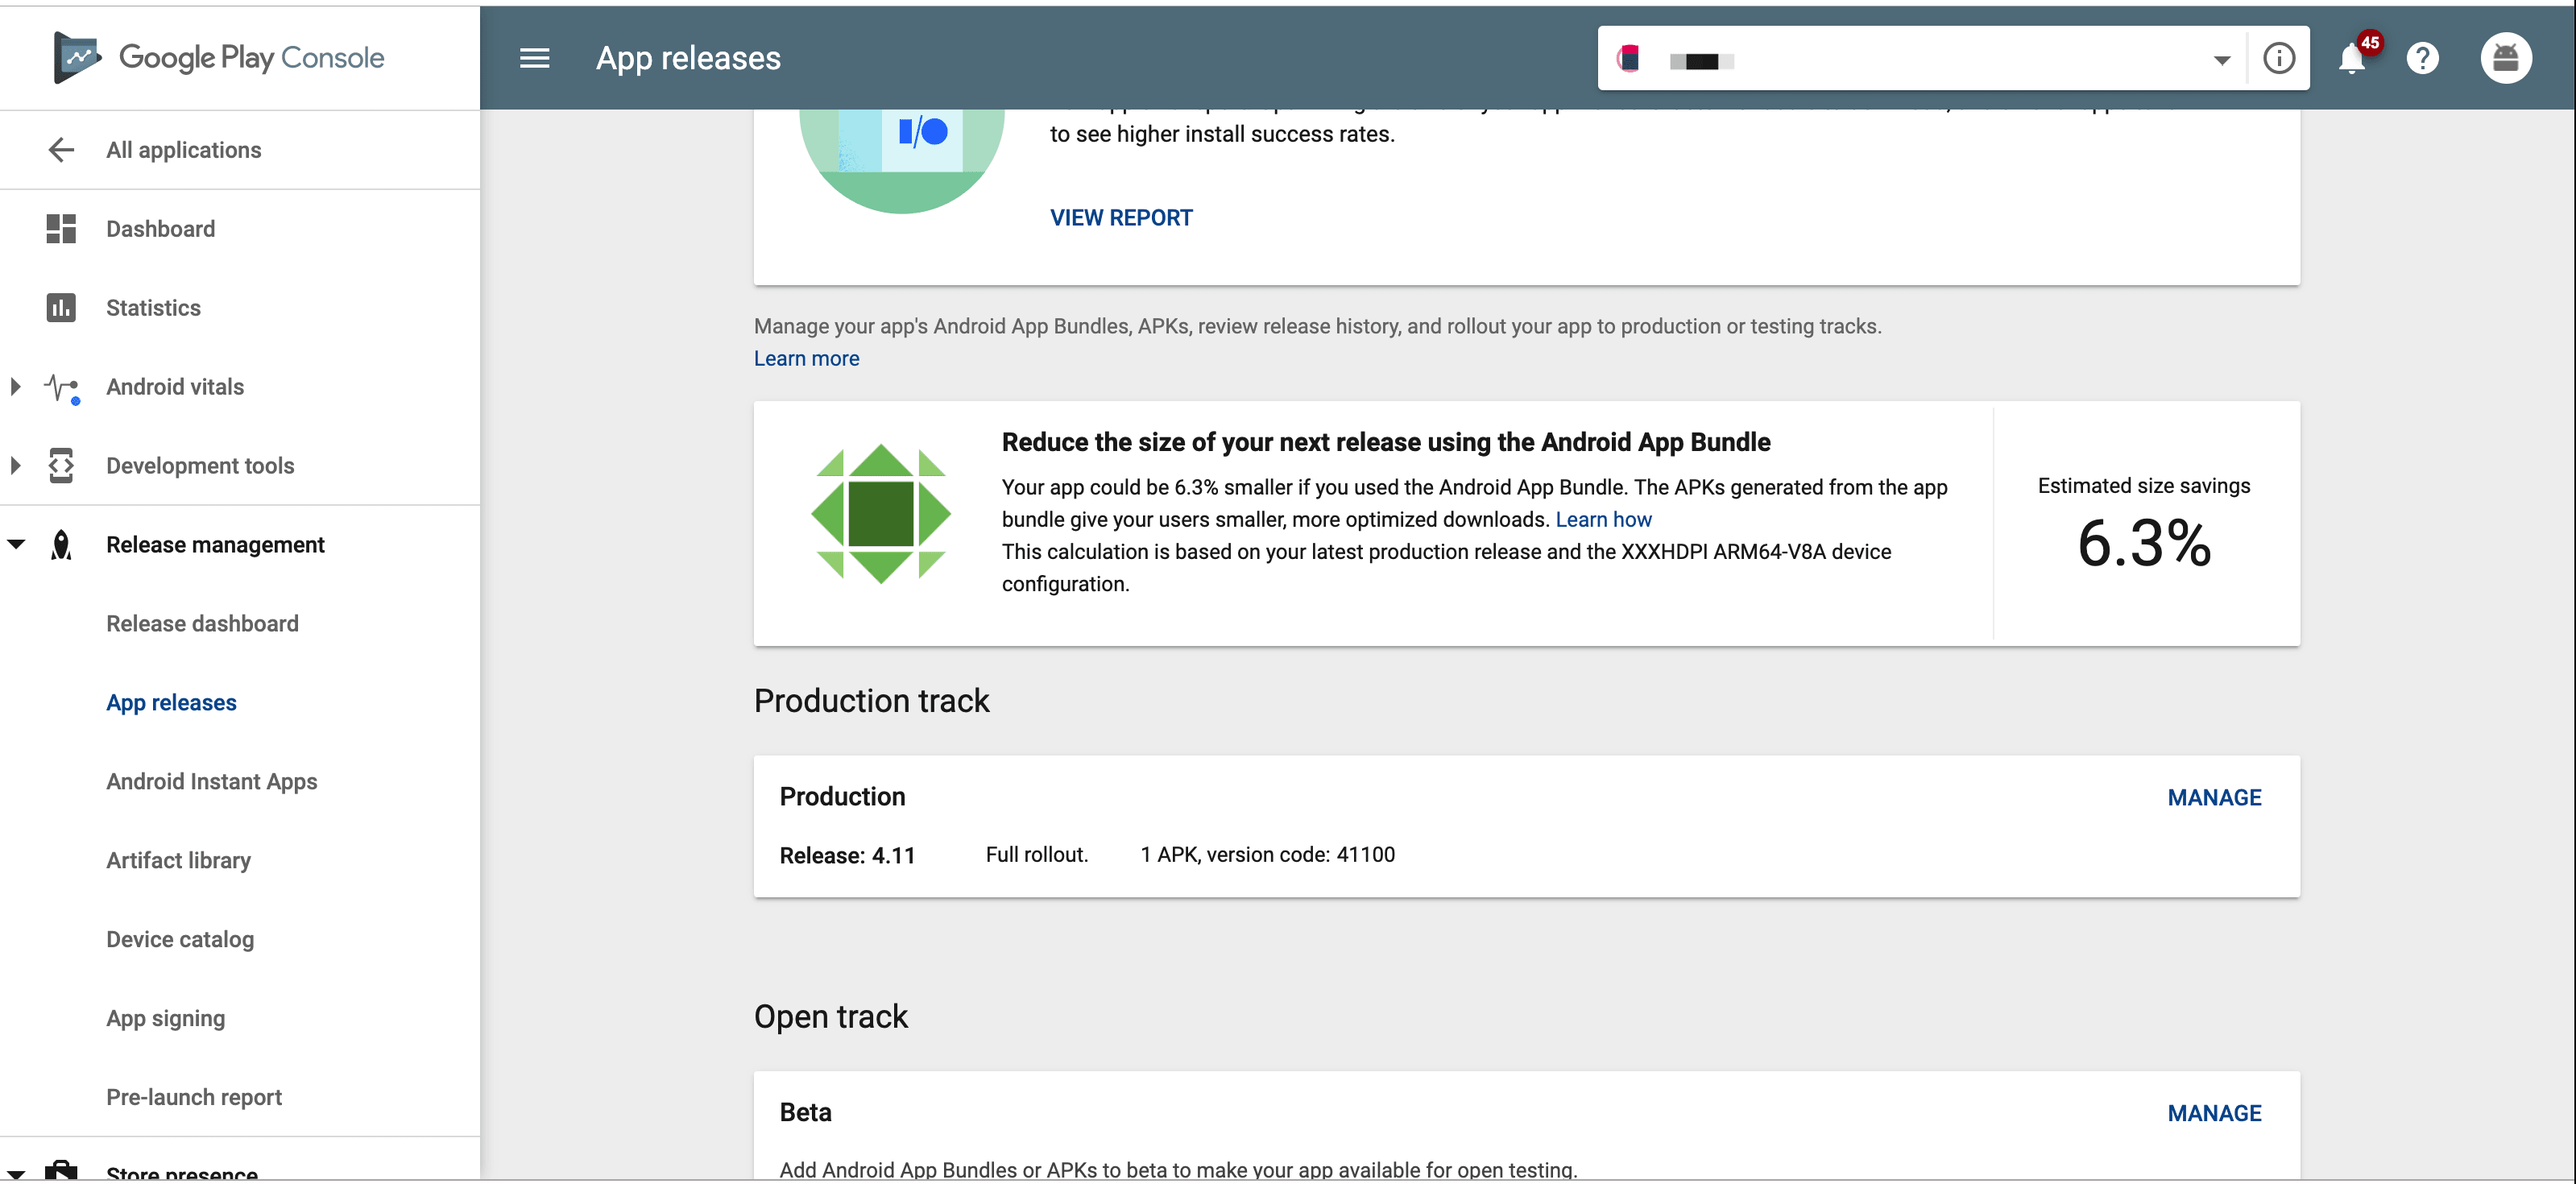Click the VIEW REPORT link

coord(1120,218)
